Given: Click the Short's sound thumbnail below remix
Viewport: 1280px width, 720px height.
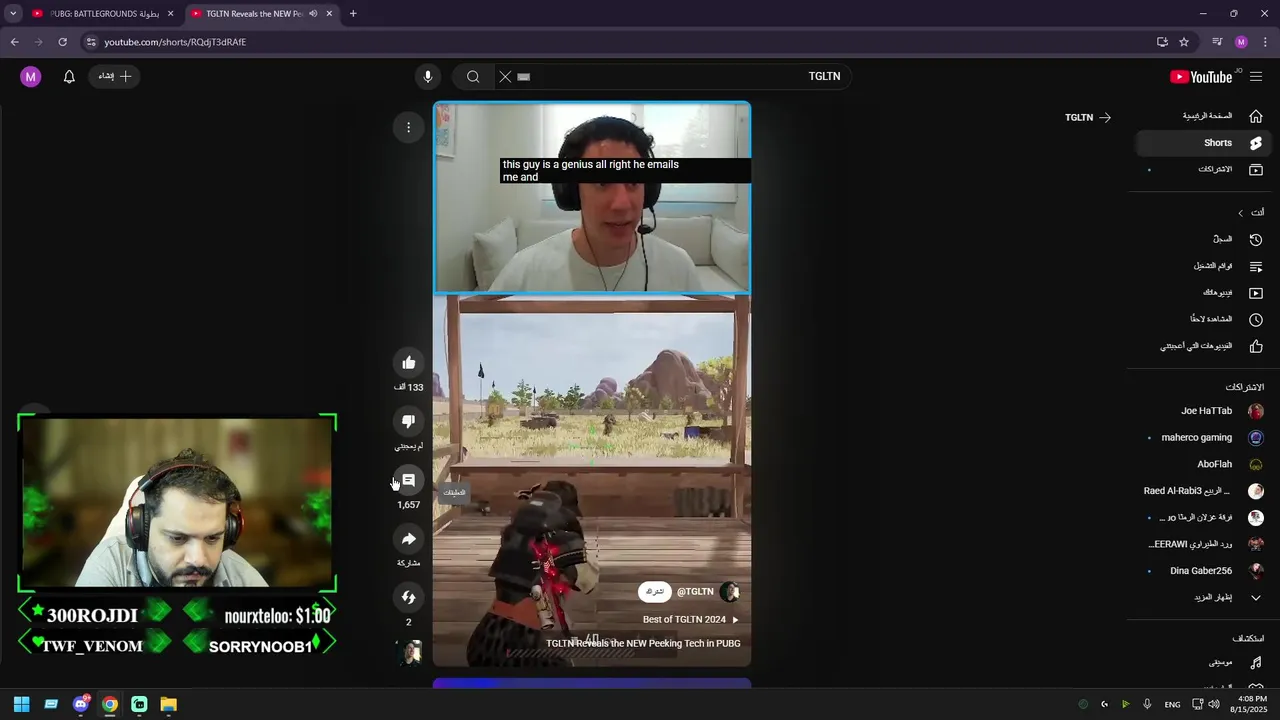Looking at the screenshot, I should 408,653.
